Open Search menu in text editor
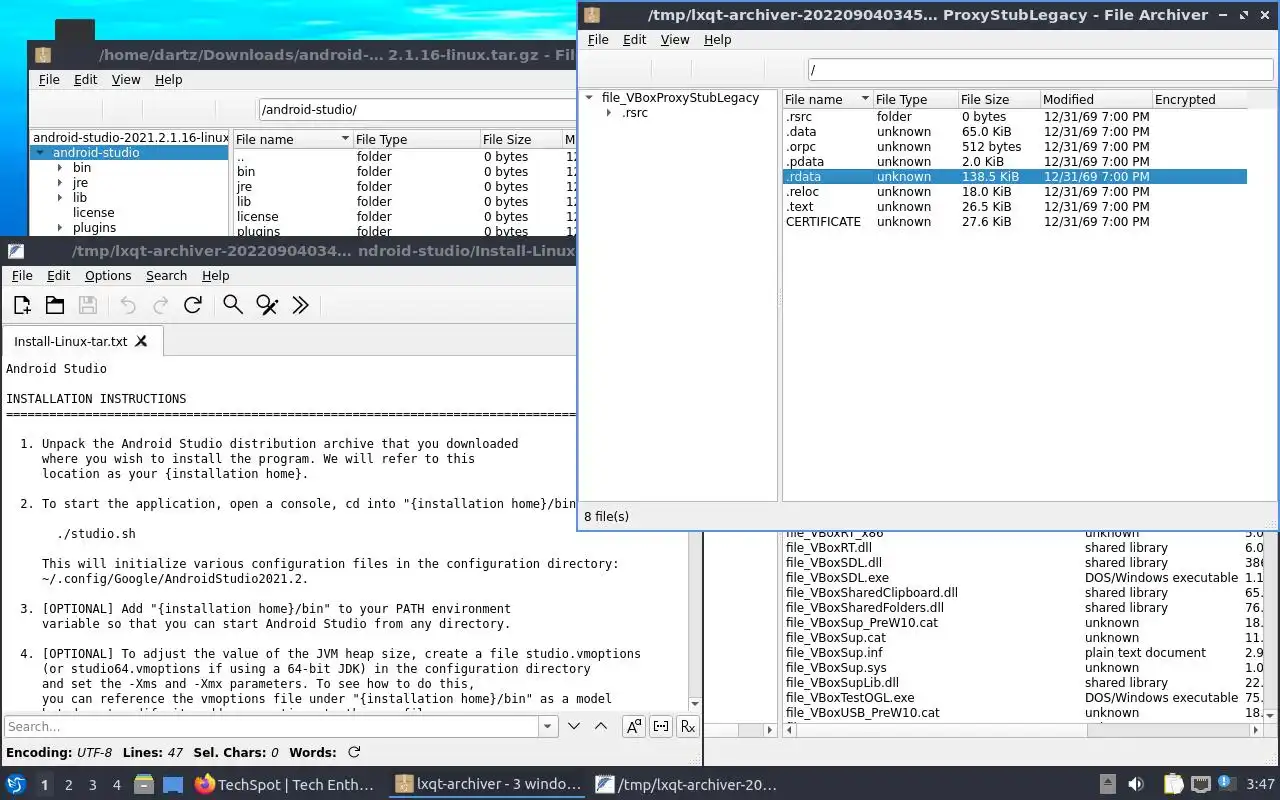Image resolution: width=1280 pixels, height=800 pixels. 166,276
